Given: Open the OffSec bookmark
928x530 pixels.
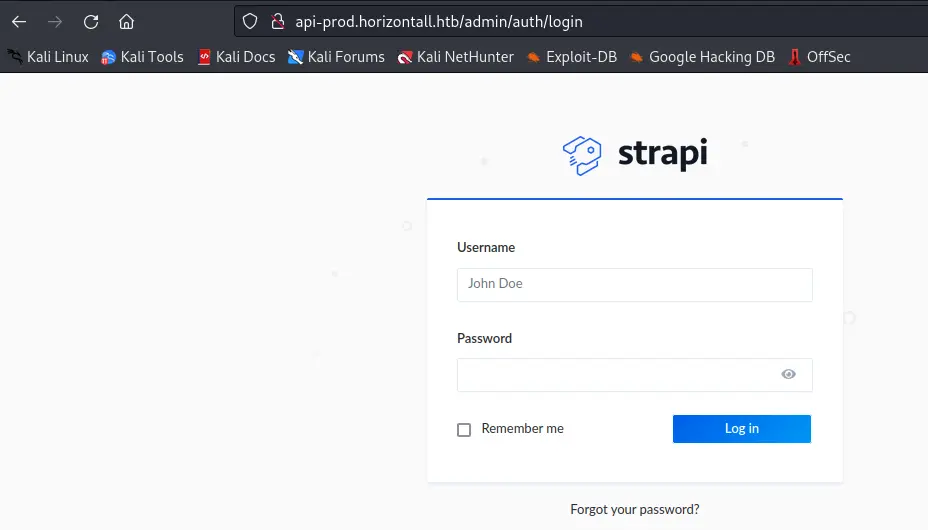Looking at the screenshot, I should [x=820, y=57].
